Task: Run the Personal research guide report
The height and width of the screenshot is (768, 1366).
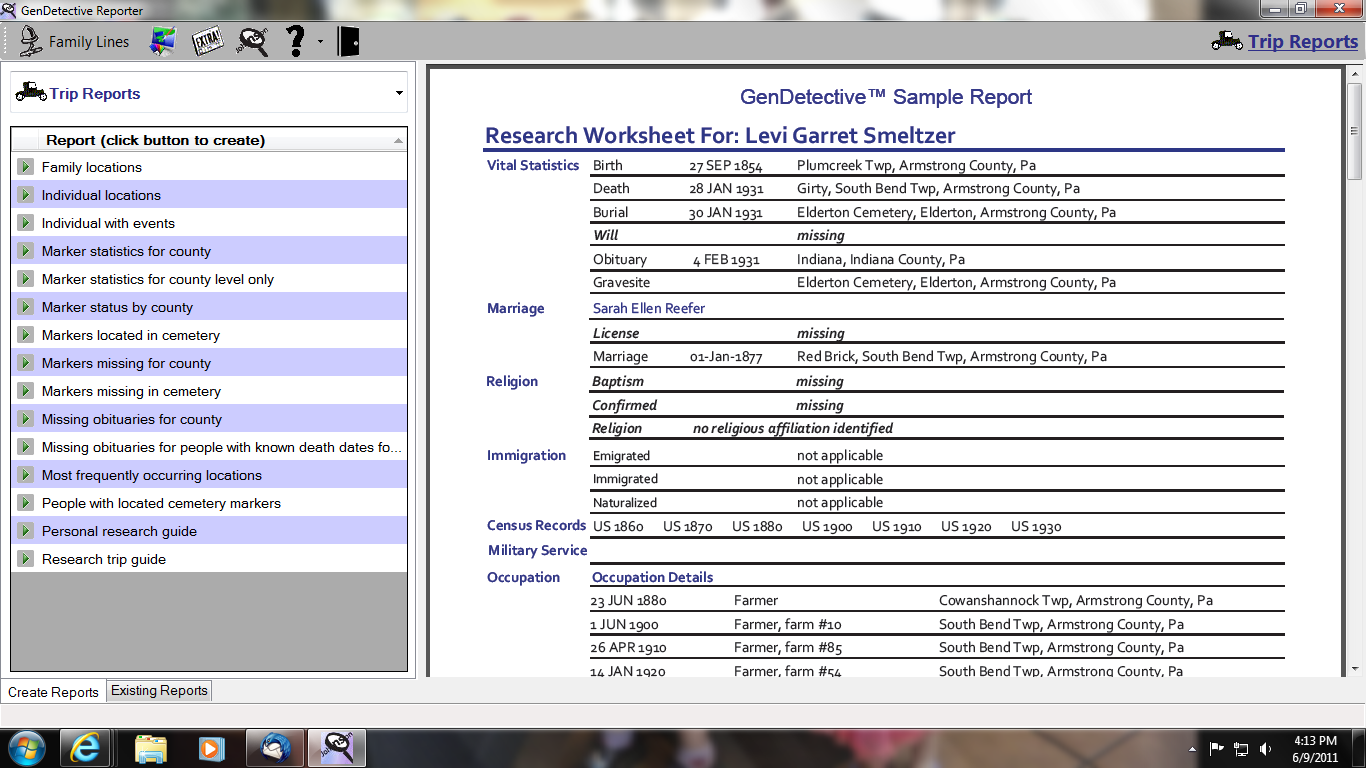Action: tap(26, 531)
